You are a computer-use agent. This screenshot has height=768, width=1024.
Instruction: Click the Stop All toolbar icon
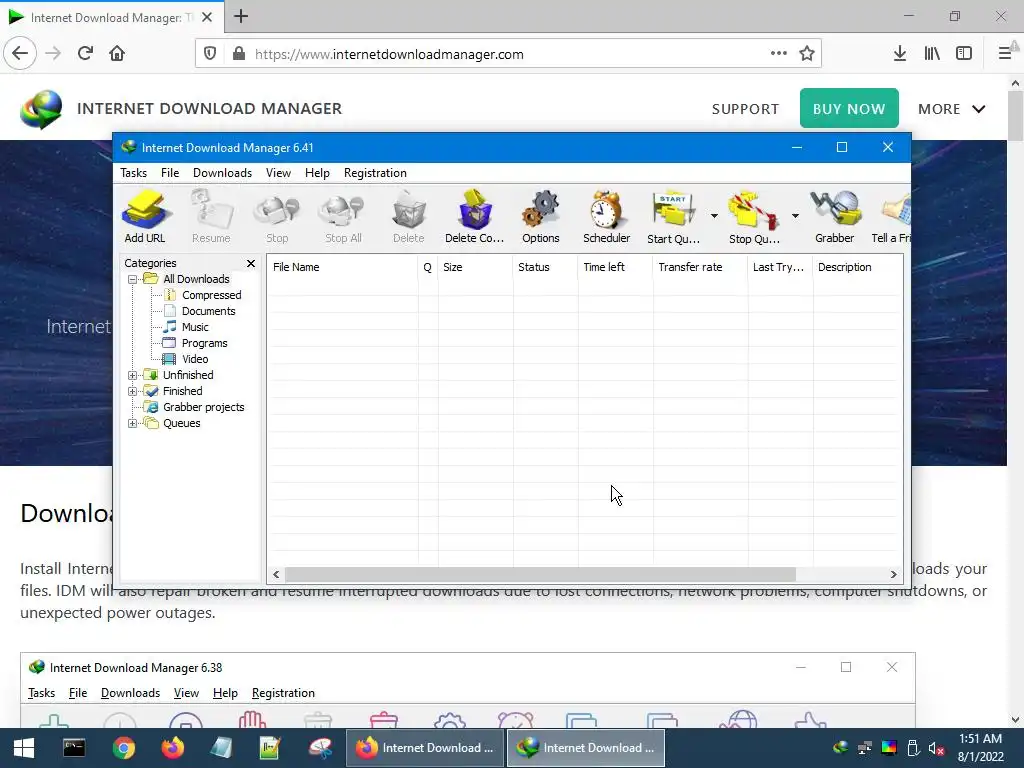pos(343,217)
